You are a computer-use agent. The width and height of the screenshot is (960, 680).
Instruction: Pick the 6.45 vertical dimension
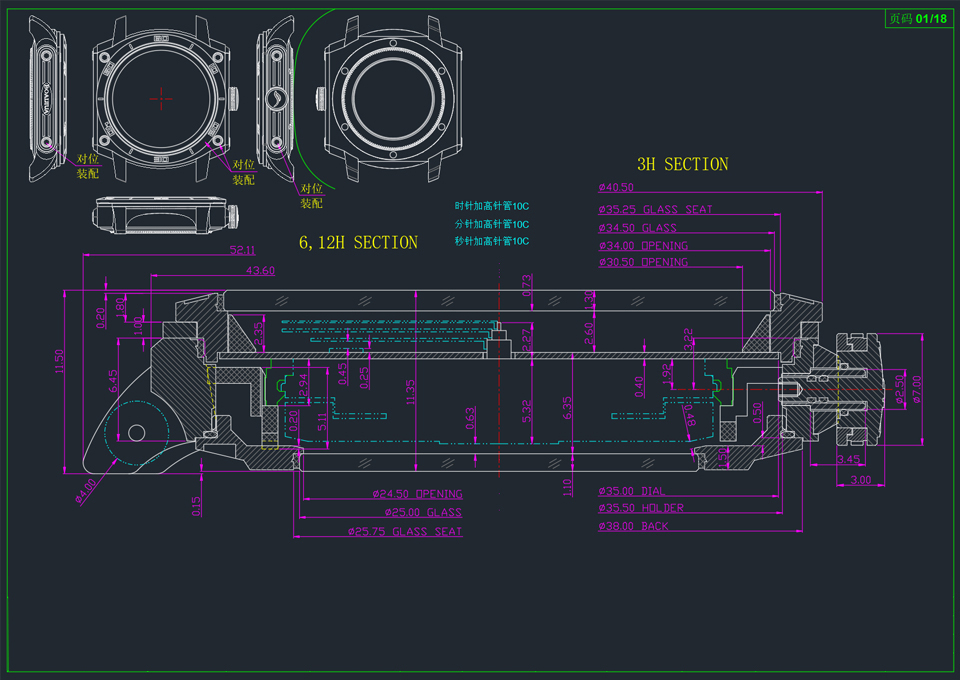(113, 380)
